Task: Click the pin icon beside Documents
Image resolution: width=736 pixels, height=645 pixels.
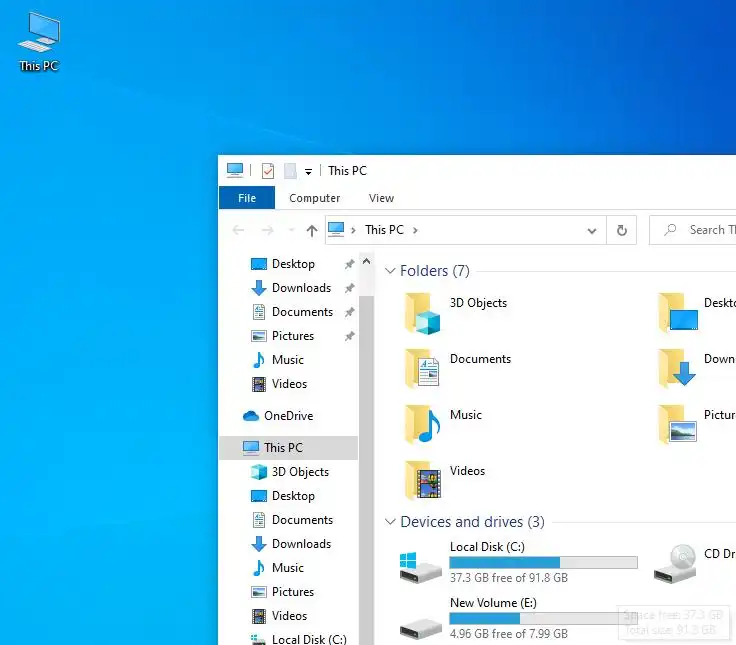Action: (x=349, y=312)
